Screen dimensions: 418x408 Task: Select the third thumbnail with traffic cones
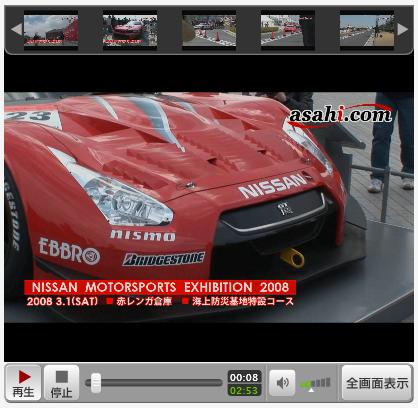coord(209,30)
